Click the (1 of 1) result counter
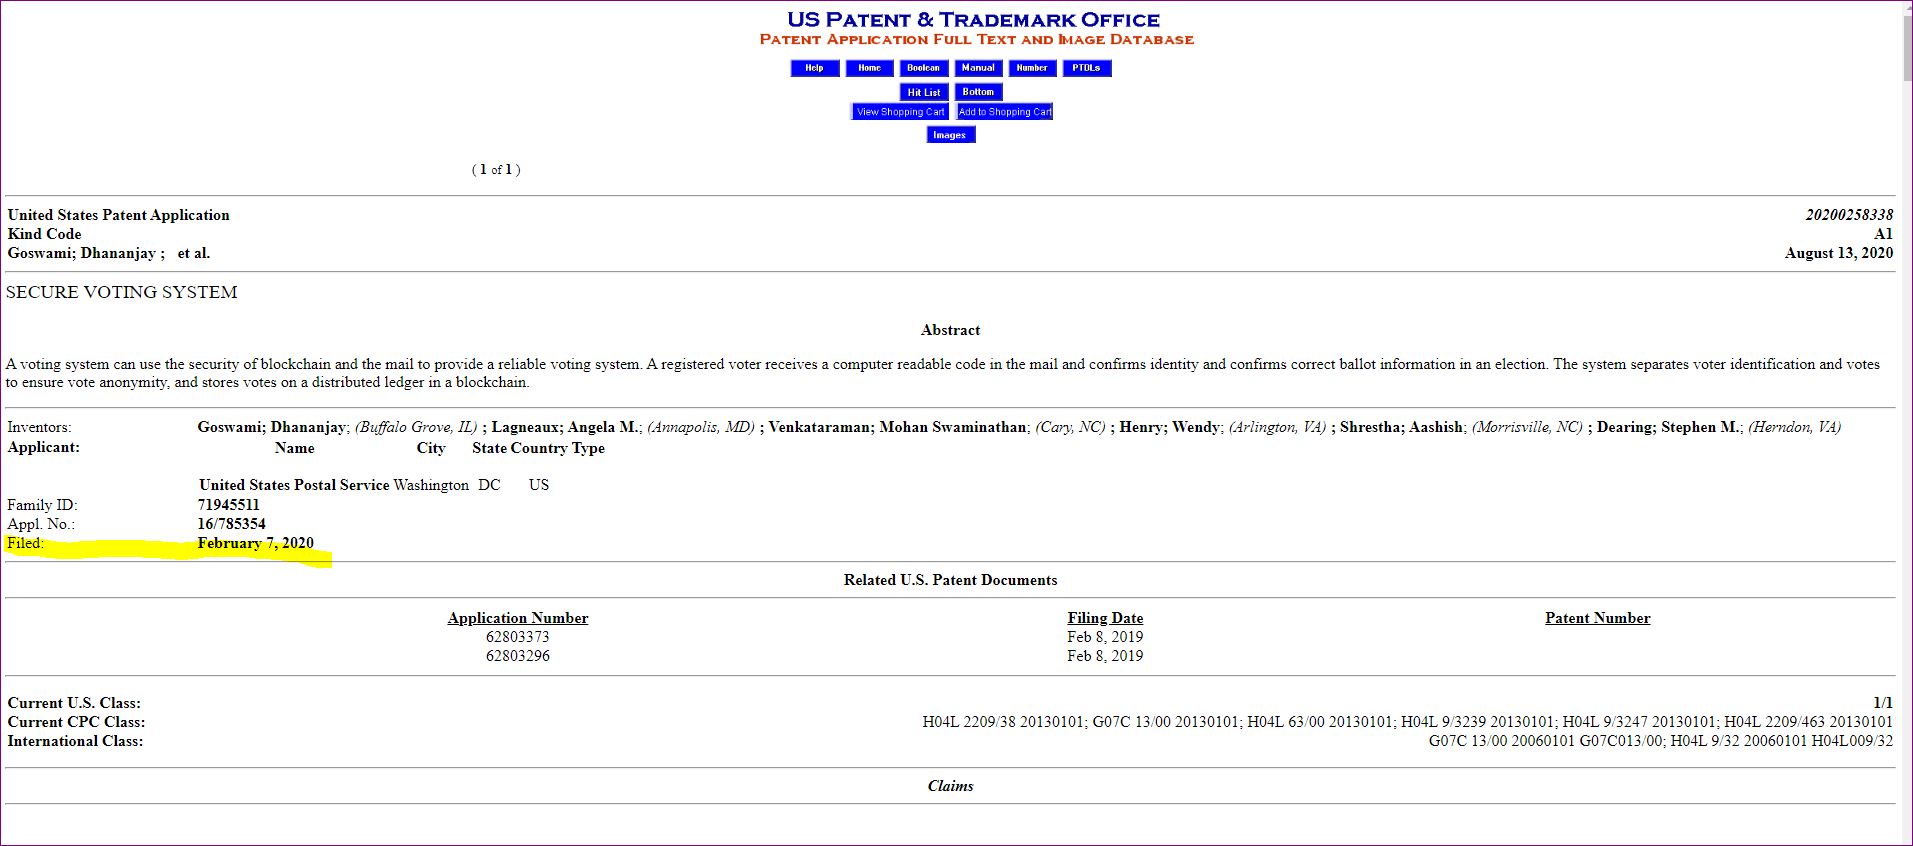This screenshot has height=846, width=1913. [496, 170]
